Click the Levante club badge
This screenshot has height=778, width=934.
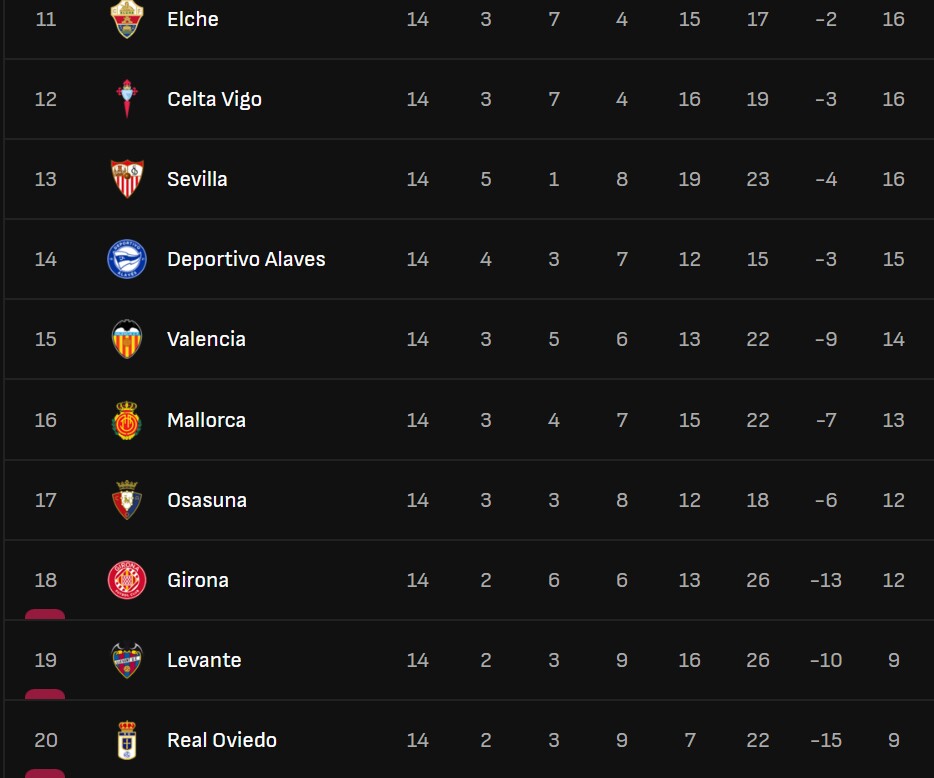[x=127, y=660]
